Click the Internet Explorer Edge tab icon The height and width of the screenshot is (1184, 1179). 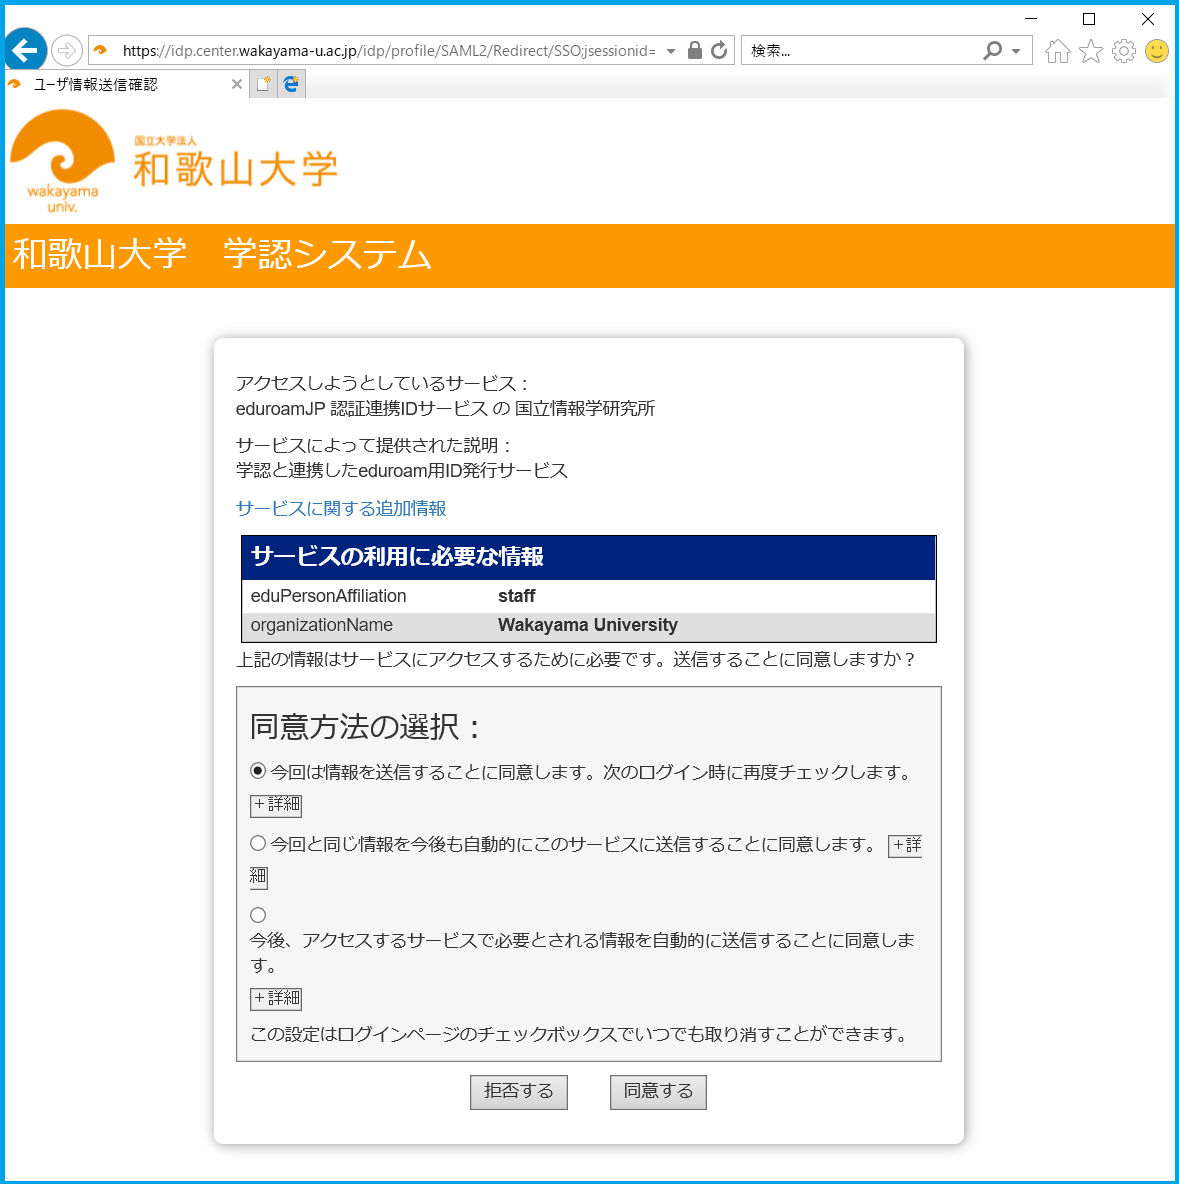(292, 84)
